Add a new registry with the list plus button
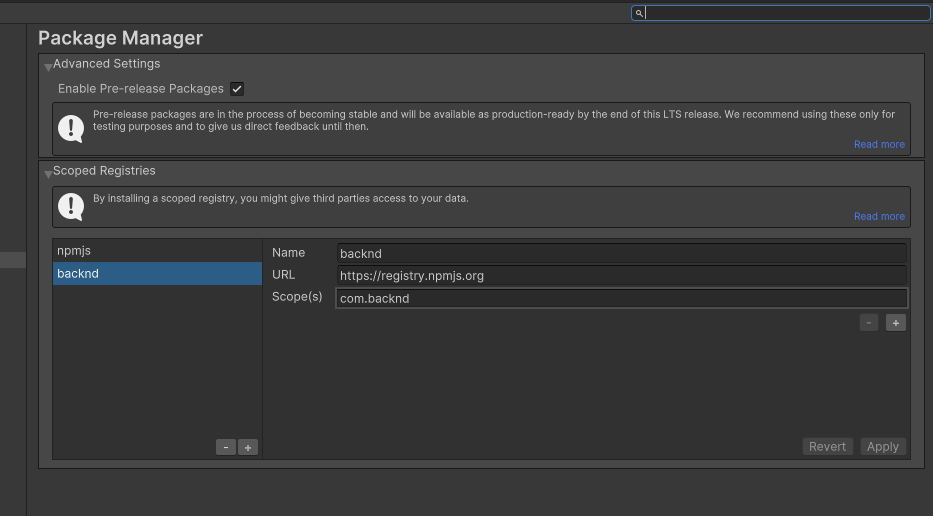 [x=247, y=447]
